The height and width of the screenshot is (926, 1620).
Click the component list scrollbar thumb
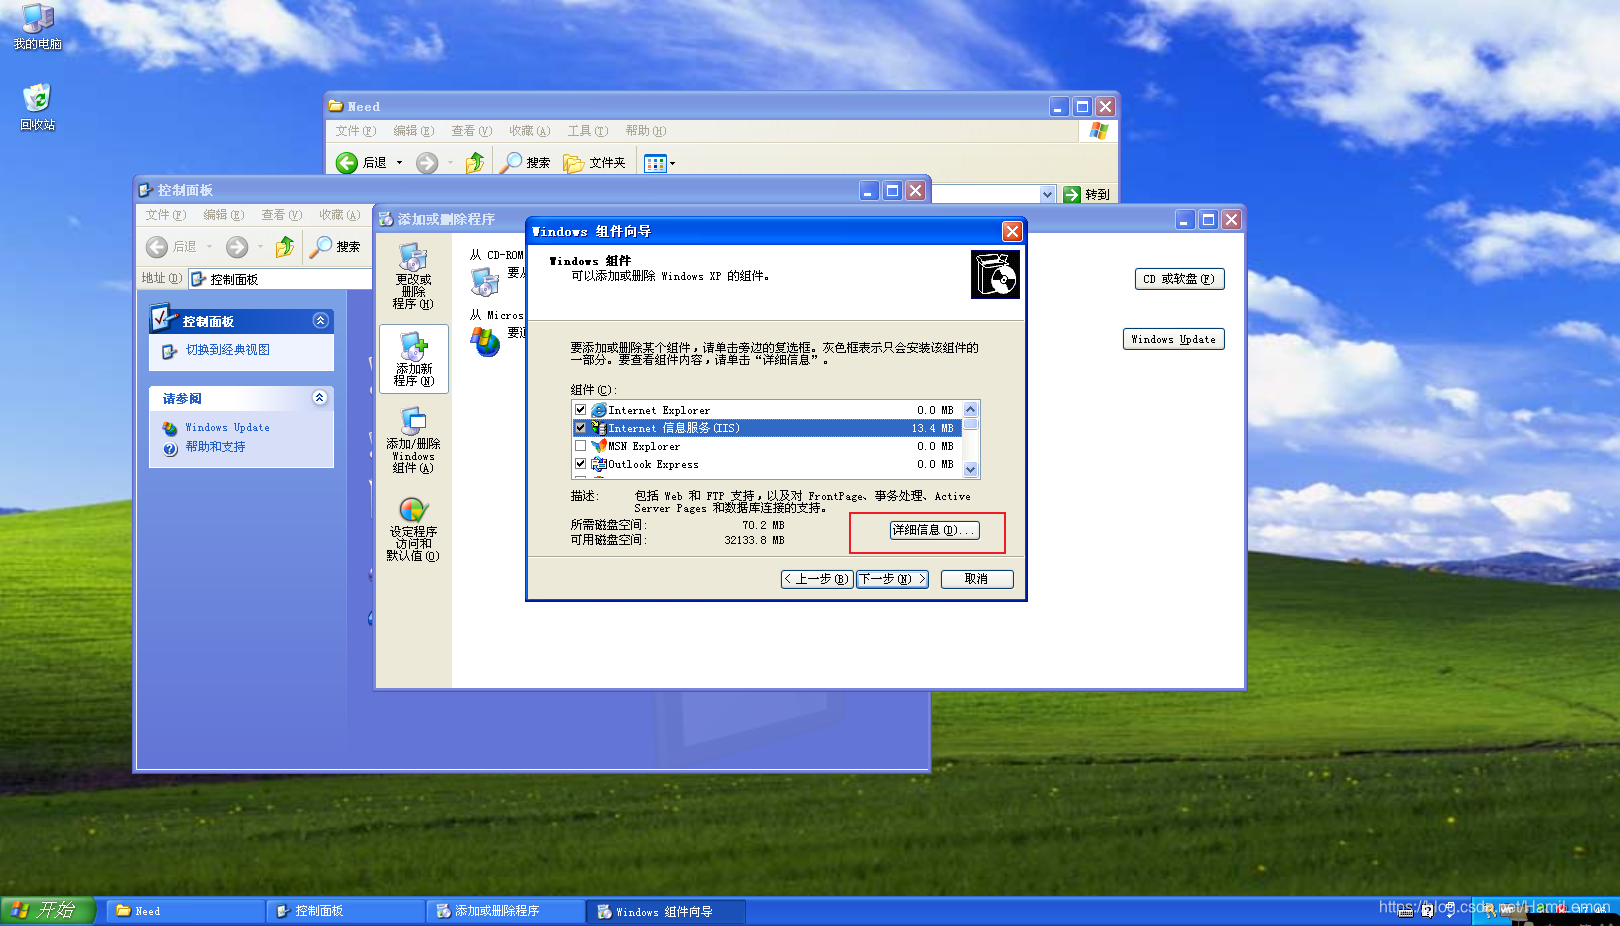[971, 424]
